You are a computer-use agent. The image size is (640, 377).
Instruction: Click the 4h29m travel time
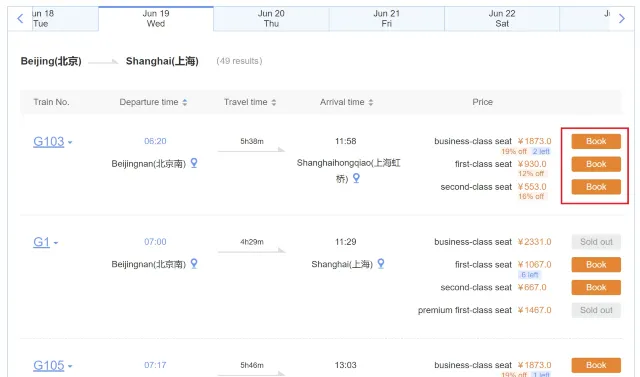point(252,242)
